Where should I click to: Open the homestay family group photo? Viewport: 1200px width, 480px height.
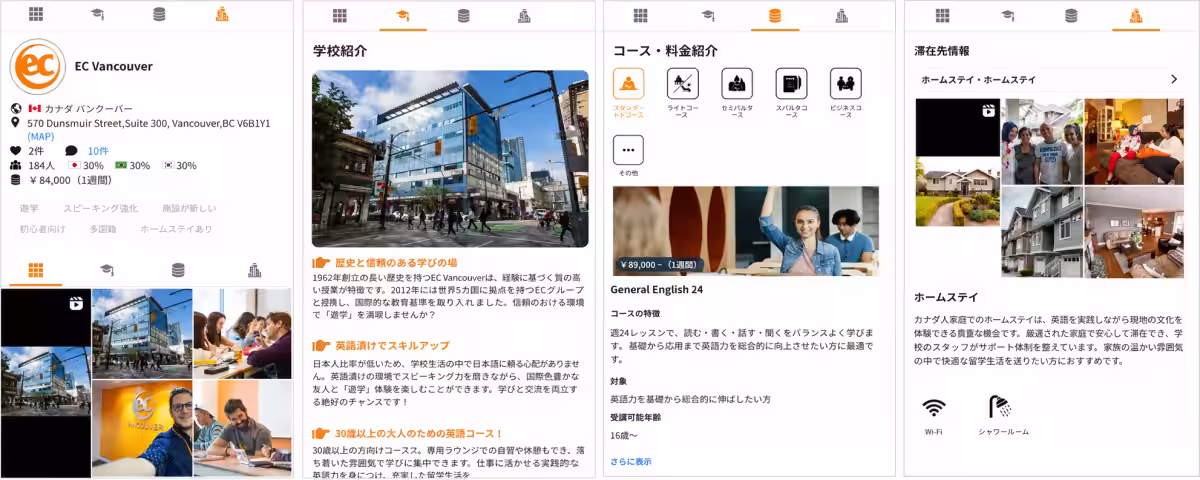click(x=1042, y=141)
